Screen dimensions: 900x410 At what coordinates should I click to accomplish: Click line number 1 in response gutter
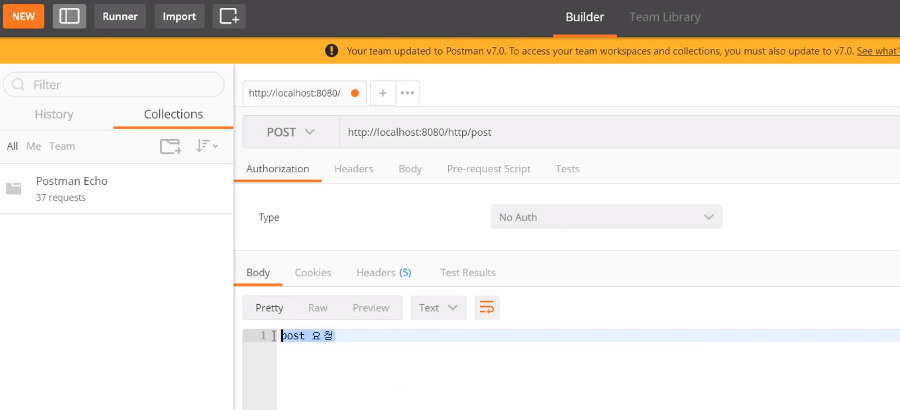[263, 335]
